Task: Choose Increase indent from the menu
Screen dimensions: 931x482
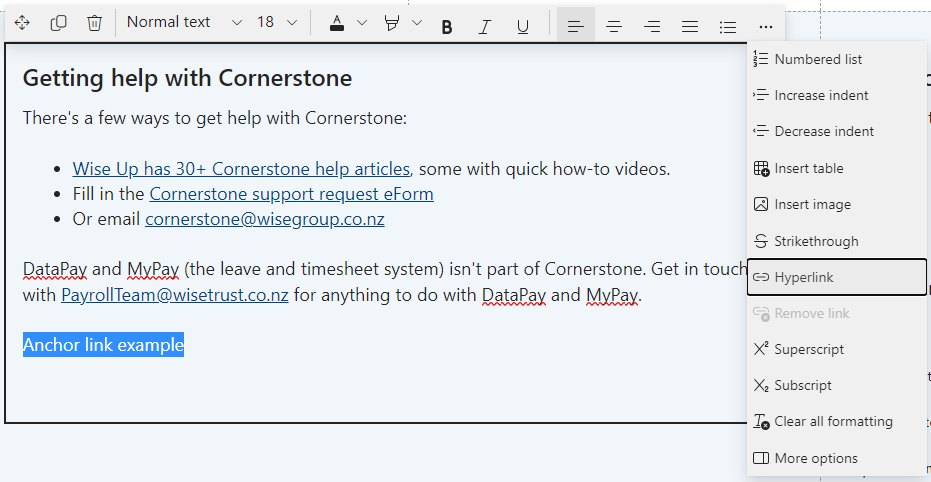Action: 837,96
